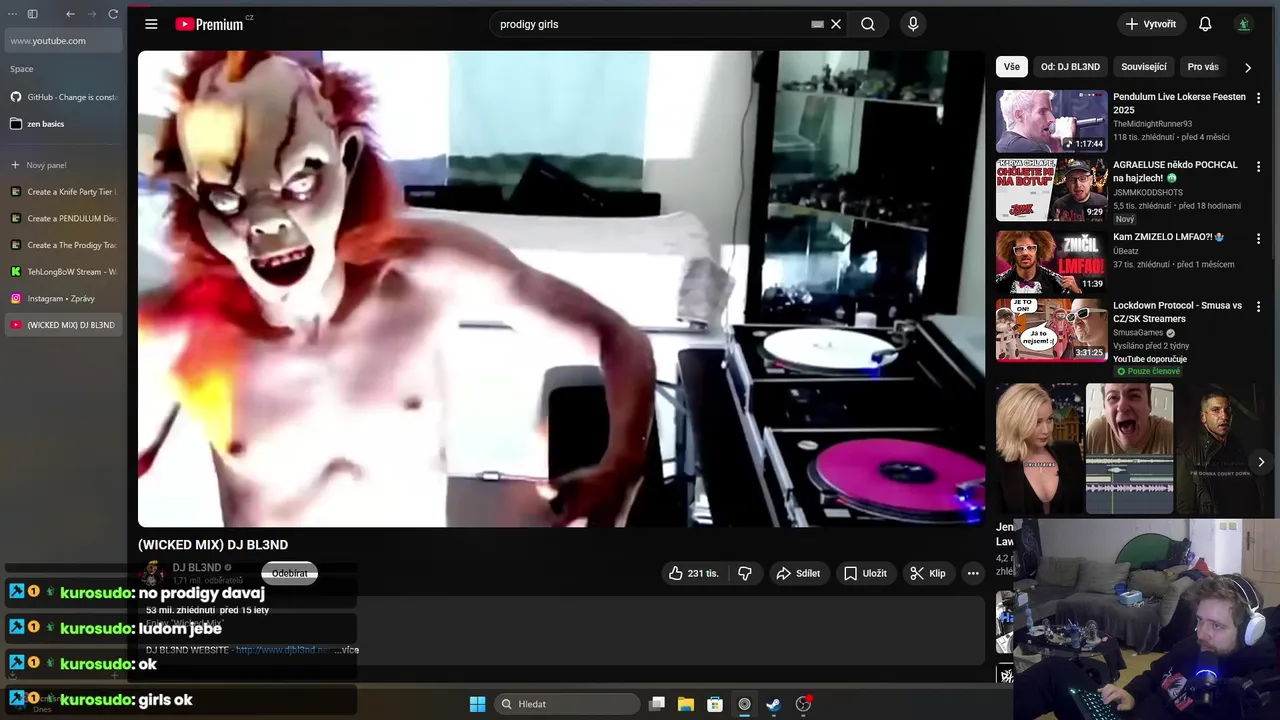Open DJ BL3ND channel avatar
Image resolution: width=1280 pixels, height=720 pixels.
click(x=152, y=573)
